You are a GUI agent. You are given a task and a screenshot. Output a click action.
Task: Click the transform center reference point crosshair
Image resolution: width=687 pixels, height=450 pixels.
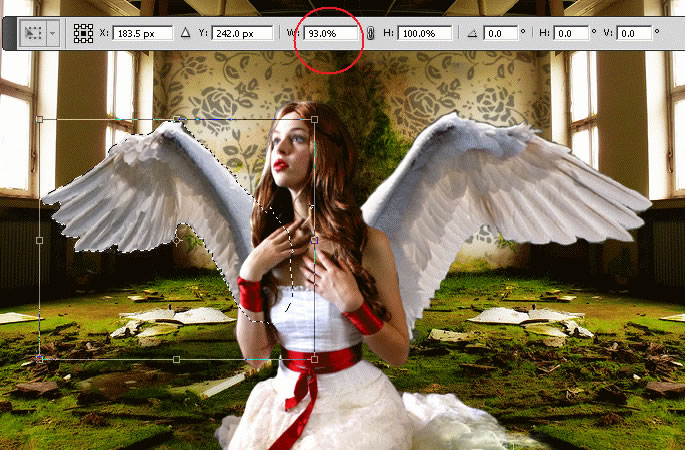pos(177,241)
